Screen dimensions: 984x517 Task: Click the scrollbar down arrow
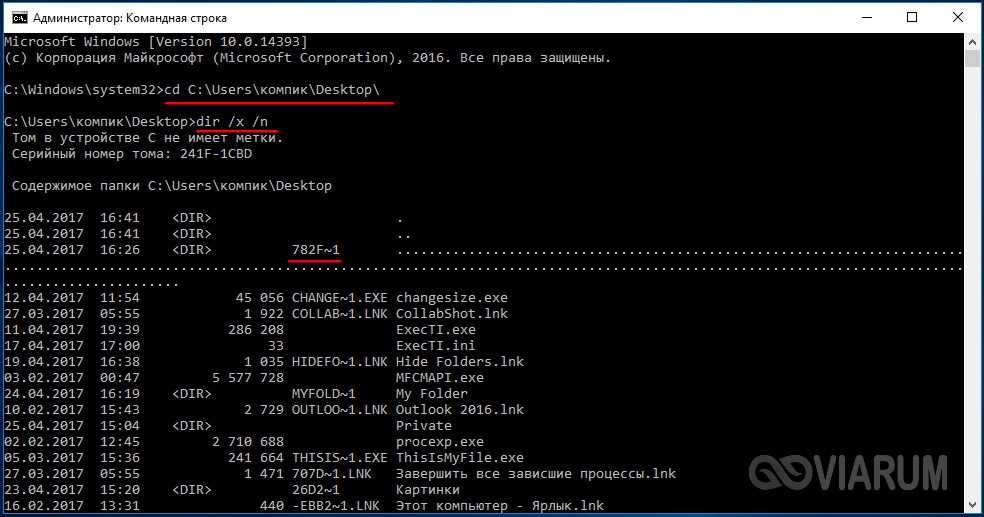[972, 504]
